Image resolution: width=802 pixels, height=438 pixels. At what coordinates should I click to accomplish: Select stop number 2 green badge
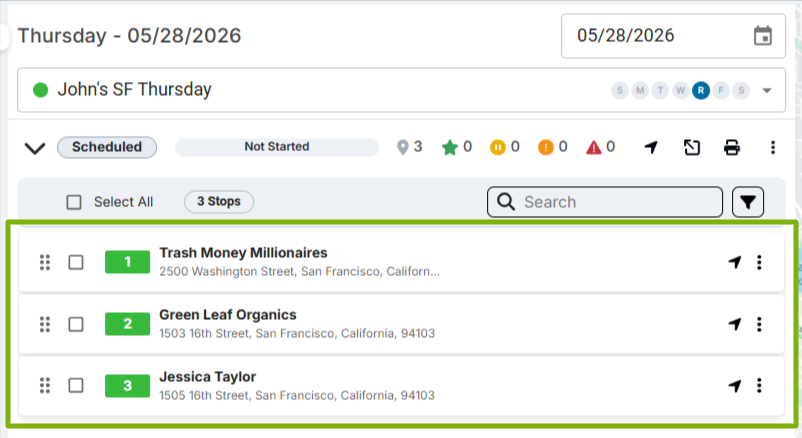coord(127,324)
